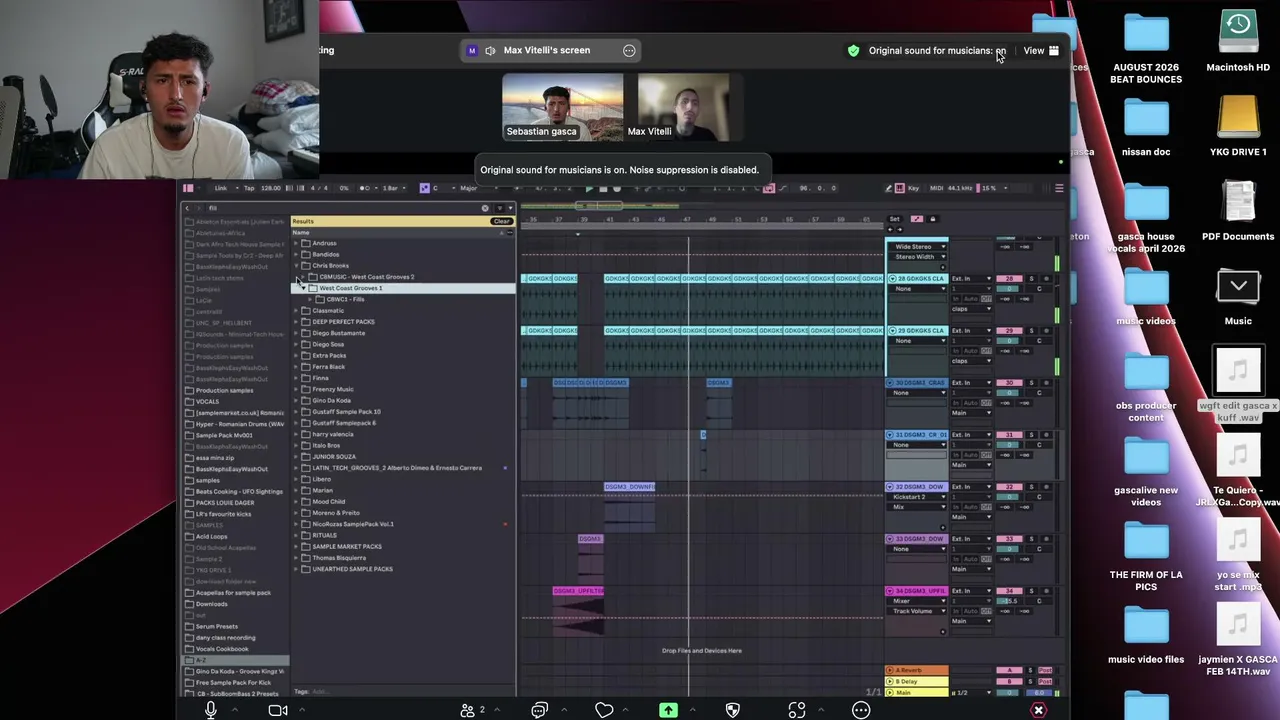The image size is (1280, 720).
Task: Open the music videos desktop folder
Action: click(x=1146, y=289)
